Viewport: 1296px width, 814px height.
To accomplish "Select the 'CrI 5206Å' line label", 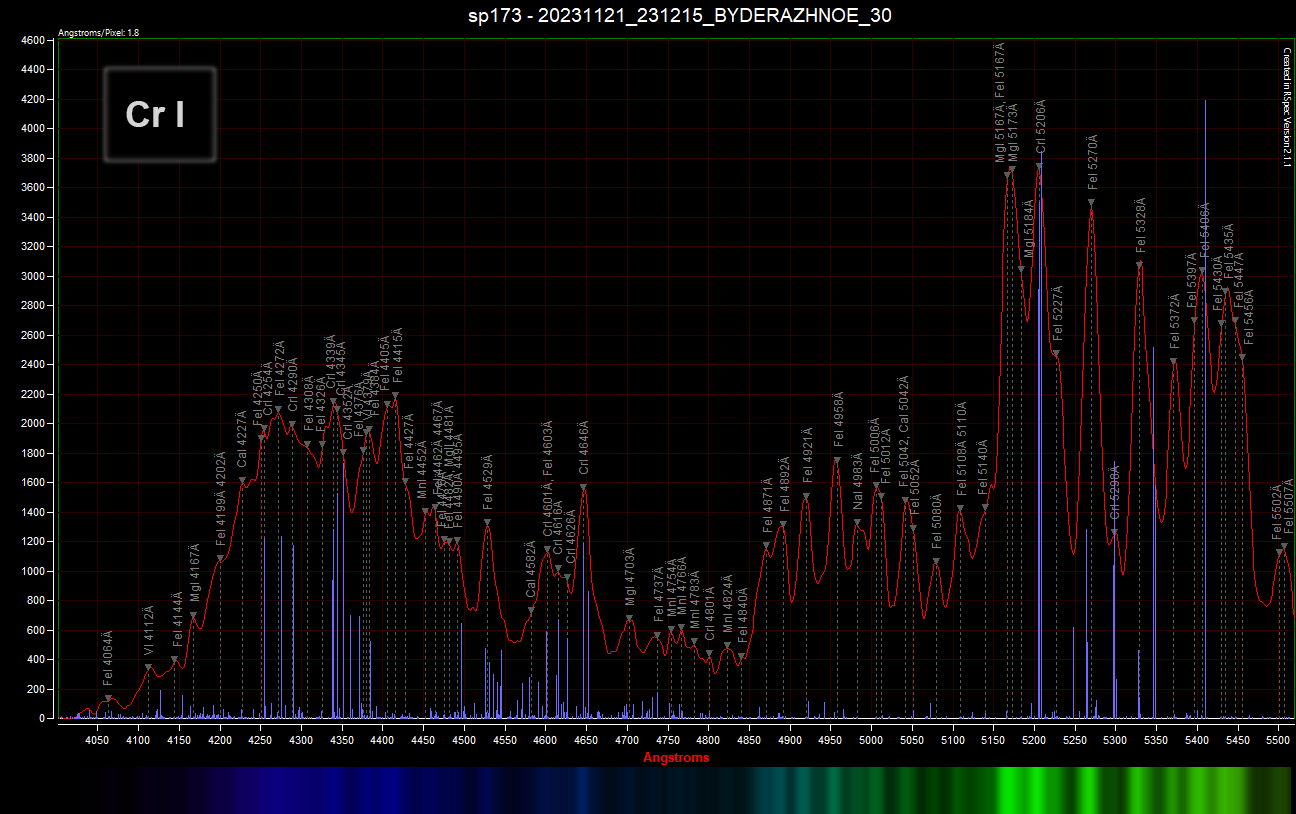I will (x=1040, y=126).
